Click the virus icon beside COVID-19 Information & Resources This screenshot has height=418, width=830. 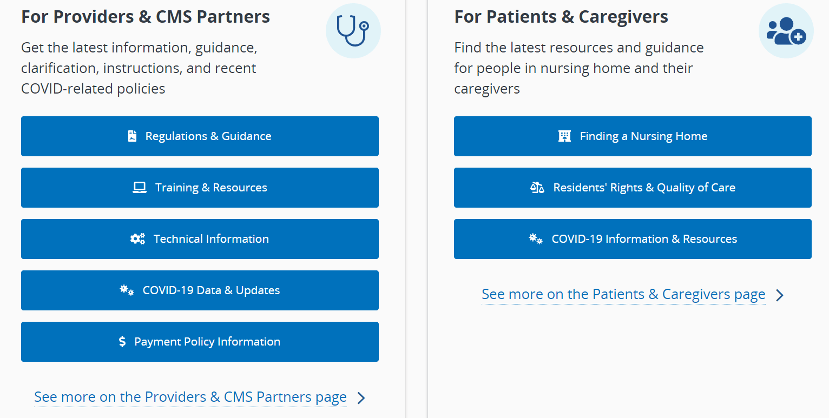pos(535,239)
